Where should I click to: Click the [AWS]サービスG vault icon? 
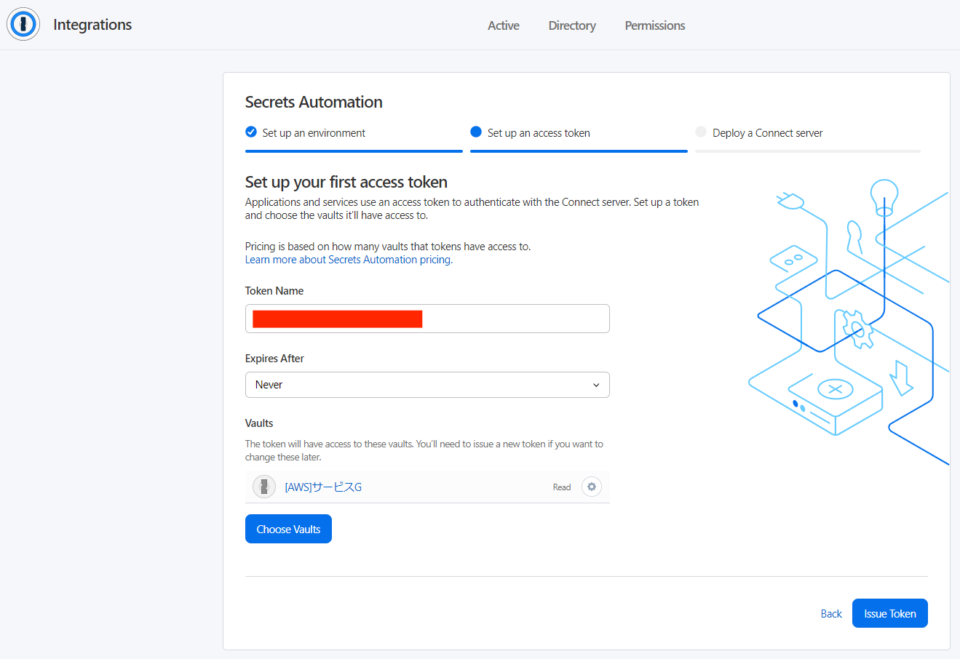pos(264,487)
